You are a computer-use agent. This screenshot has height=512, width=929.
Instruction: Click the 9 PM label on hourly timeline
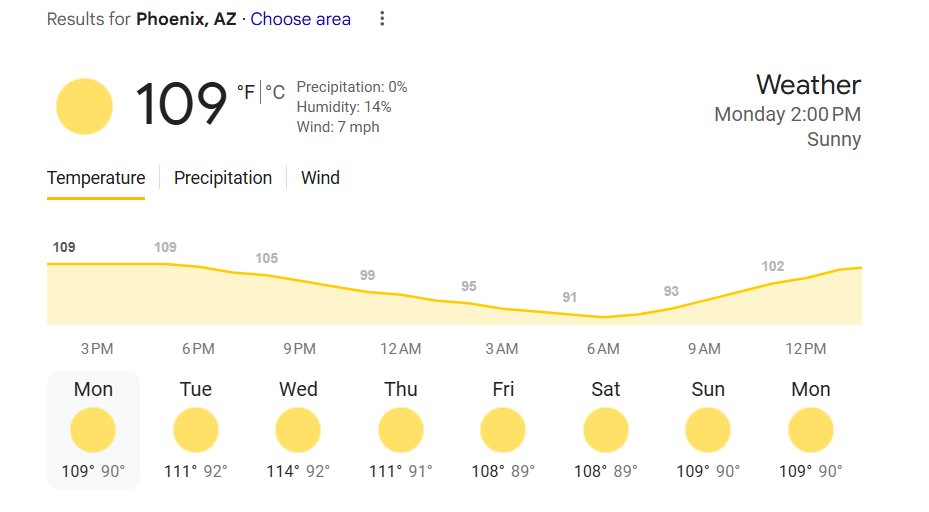299,348
